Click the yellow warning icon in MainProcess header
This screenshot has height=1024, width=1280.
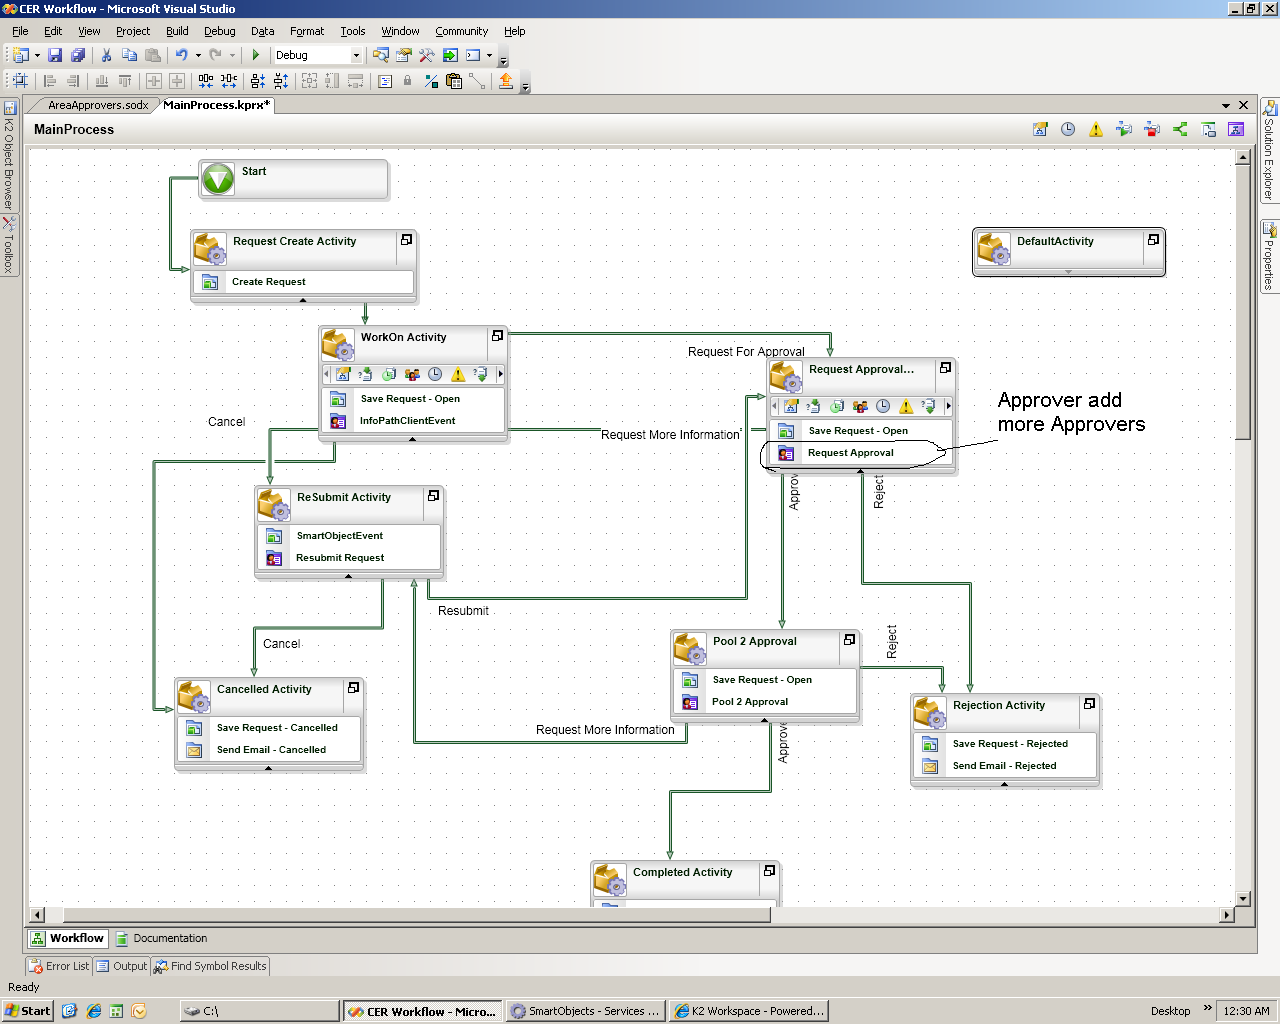click(x=1096, y=129)
